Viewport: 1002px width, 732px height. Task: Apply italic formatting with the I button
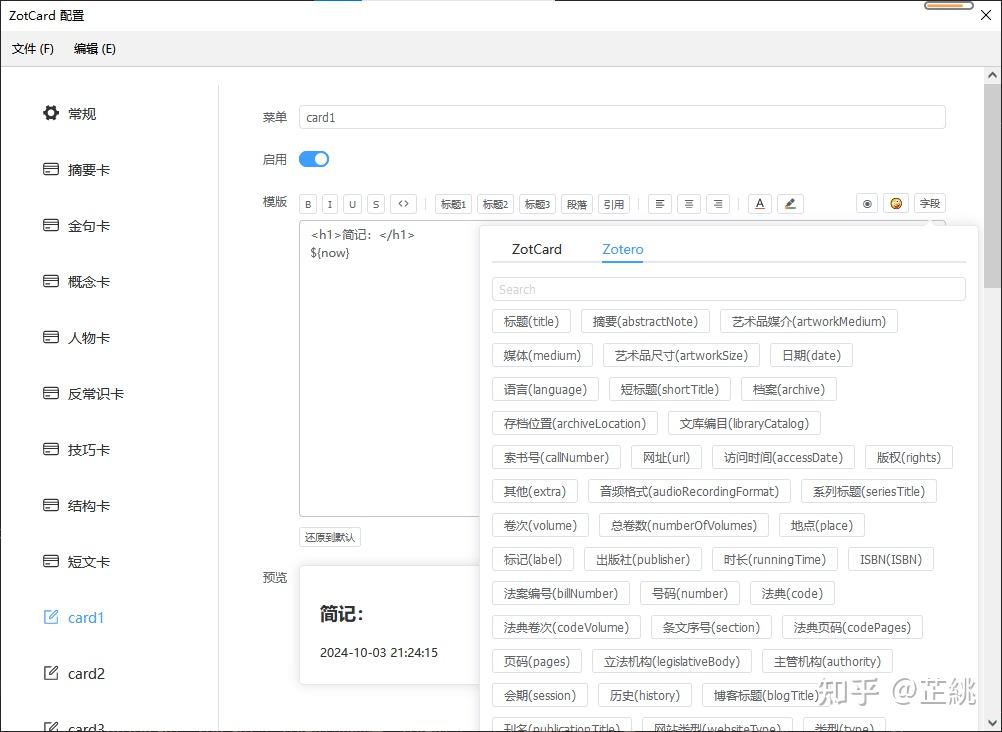(330, 204)
